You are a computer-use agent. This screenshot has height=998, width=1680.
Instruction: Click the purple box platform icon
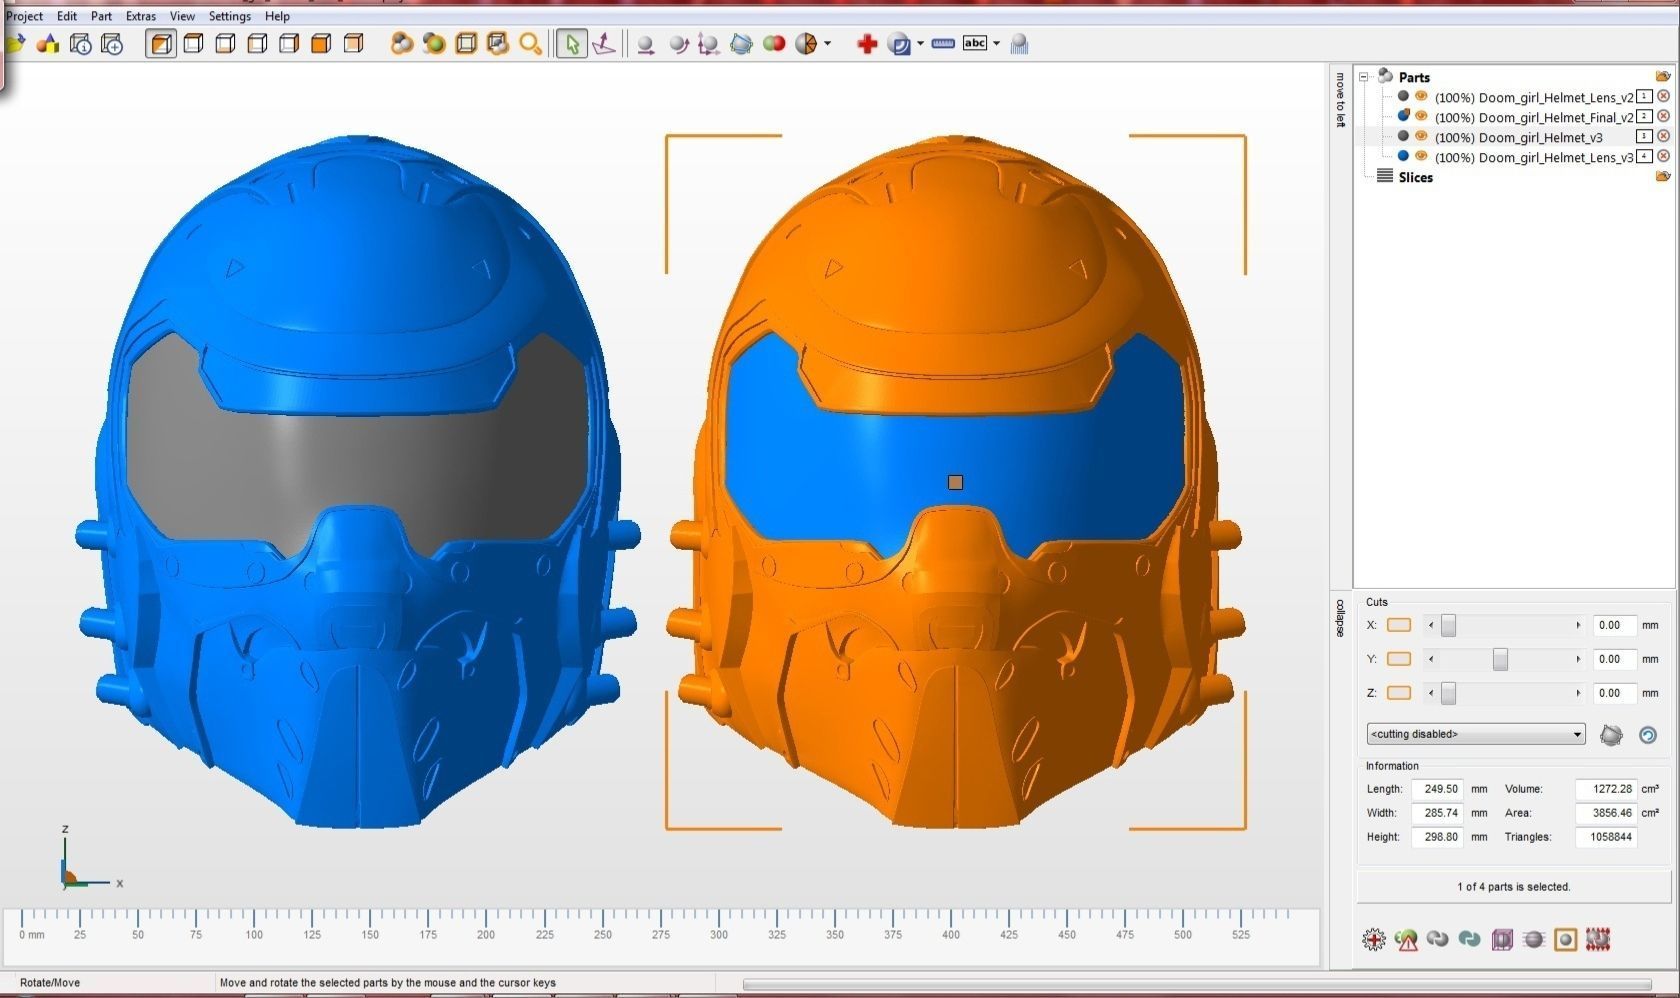click(1502, 939)
